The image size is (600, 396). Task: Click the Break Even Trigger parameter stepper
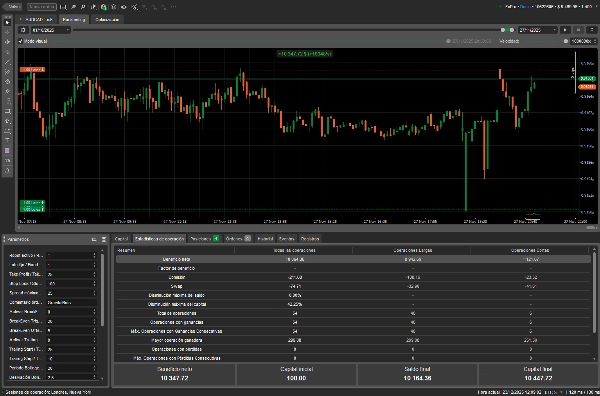[x=95, y=321]
